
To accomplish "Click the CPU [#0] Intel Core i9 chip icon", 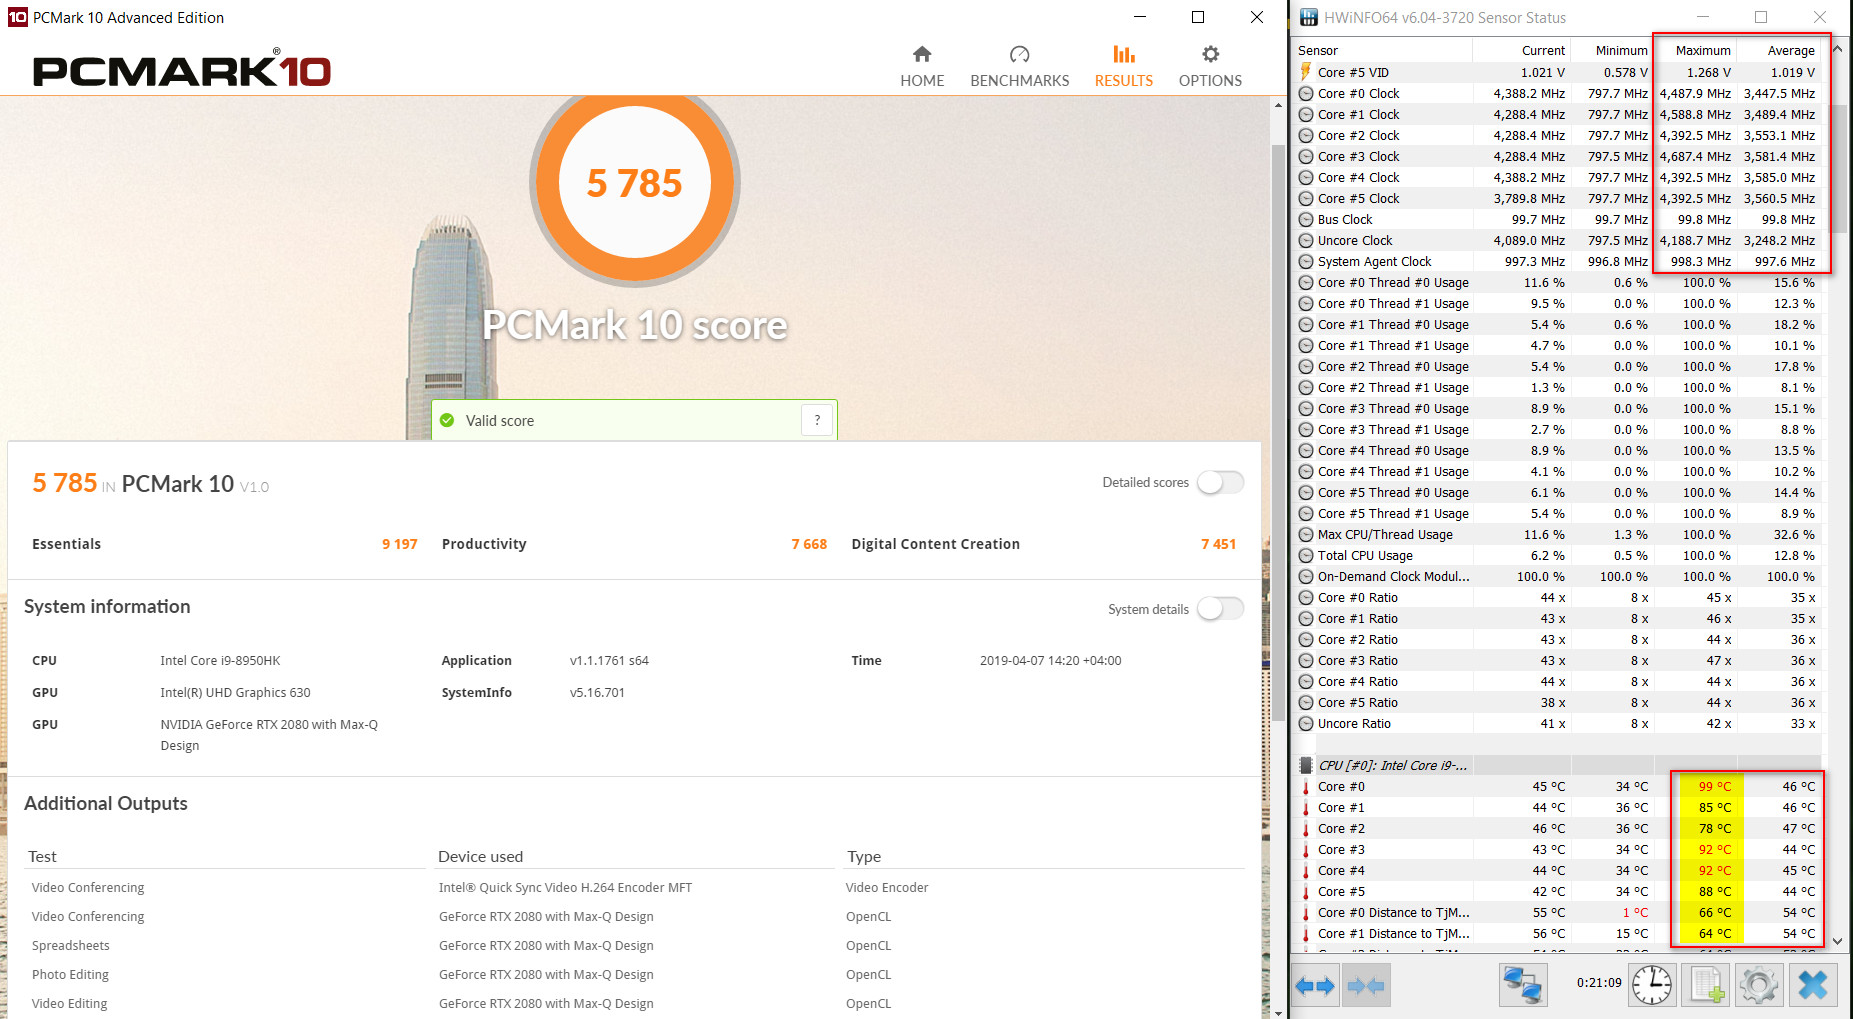I will (x=1306, y=765).
